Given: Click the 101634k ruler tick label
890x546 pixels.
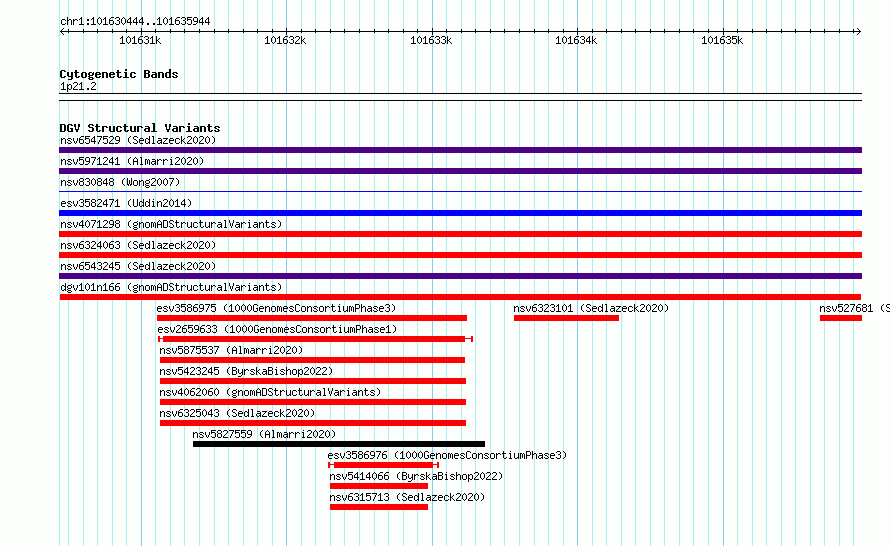Looking at the screenshot, I should point(577,40).
